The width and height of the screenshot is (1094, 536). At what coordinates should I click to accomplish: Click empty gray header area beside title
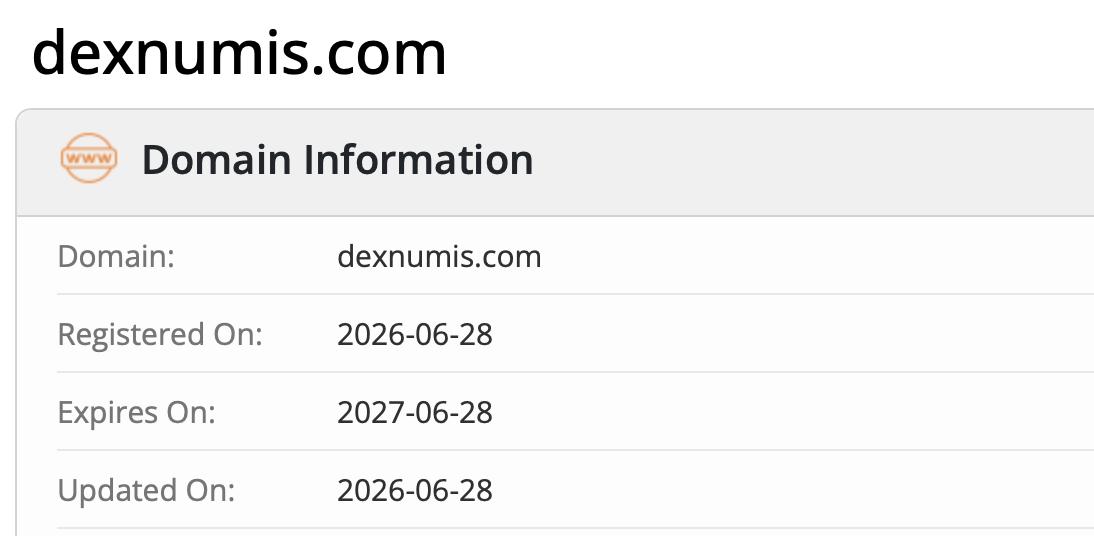pos(809,161)
